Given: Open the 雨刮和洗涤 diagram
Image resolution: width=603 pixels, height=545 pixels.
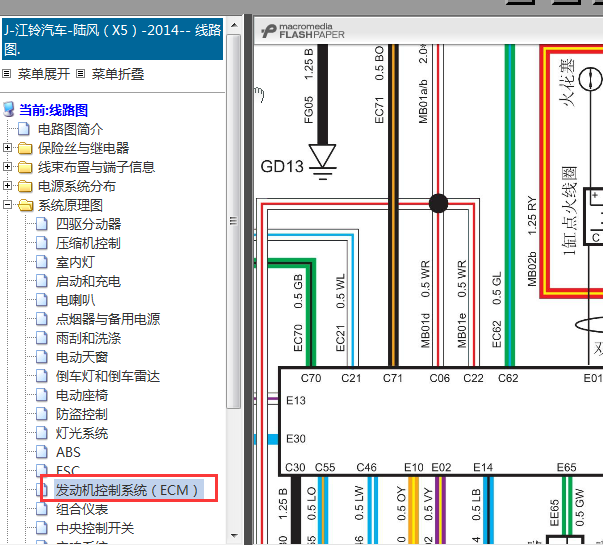Looking at the screenshot, I should click(88, 338).
